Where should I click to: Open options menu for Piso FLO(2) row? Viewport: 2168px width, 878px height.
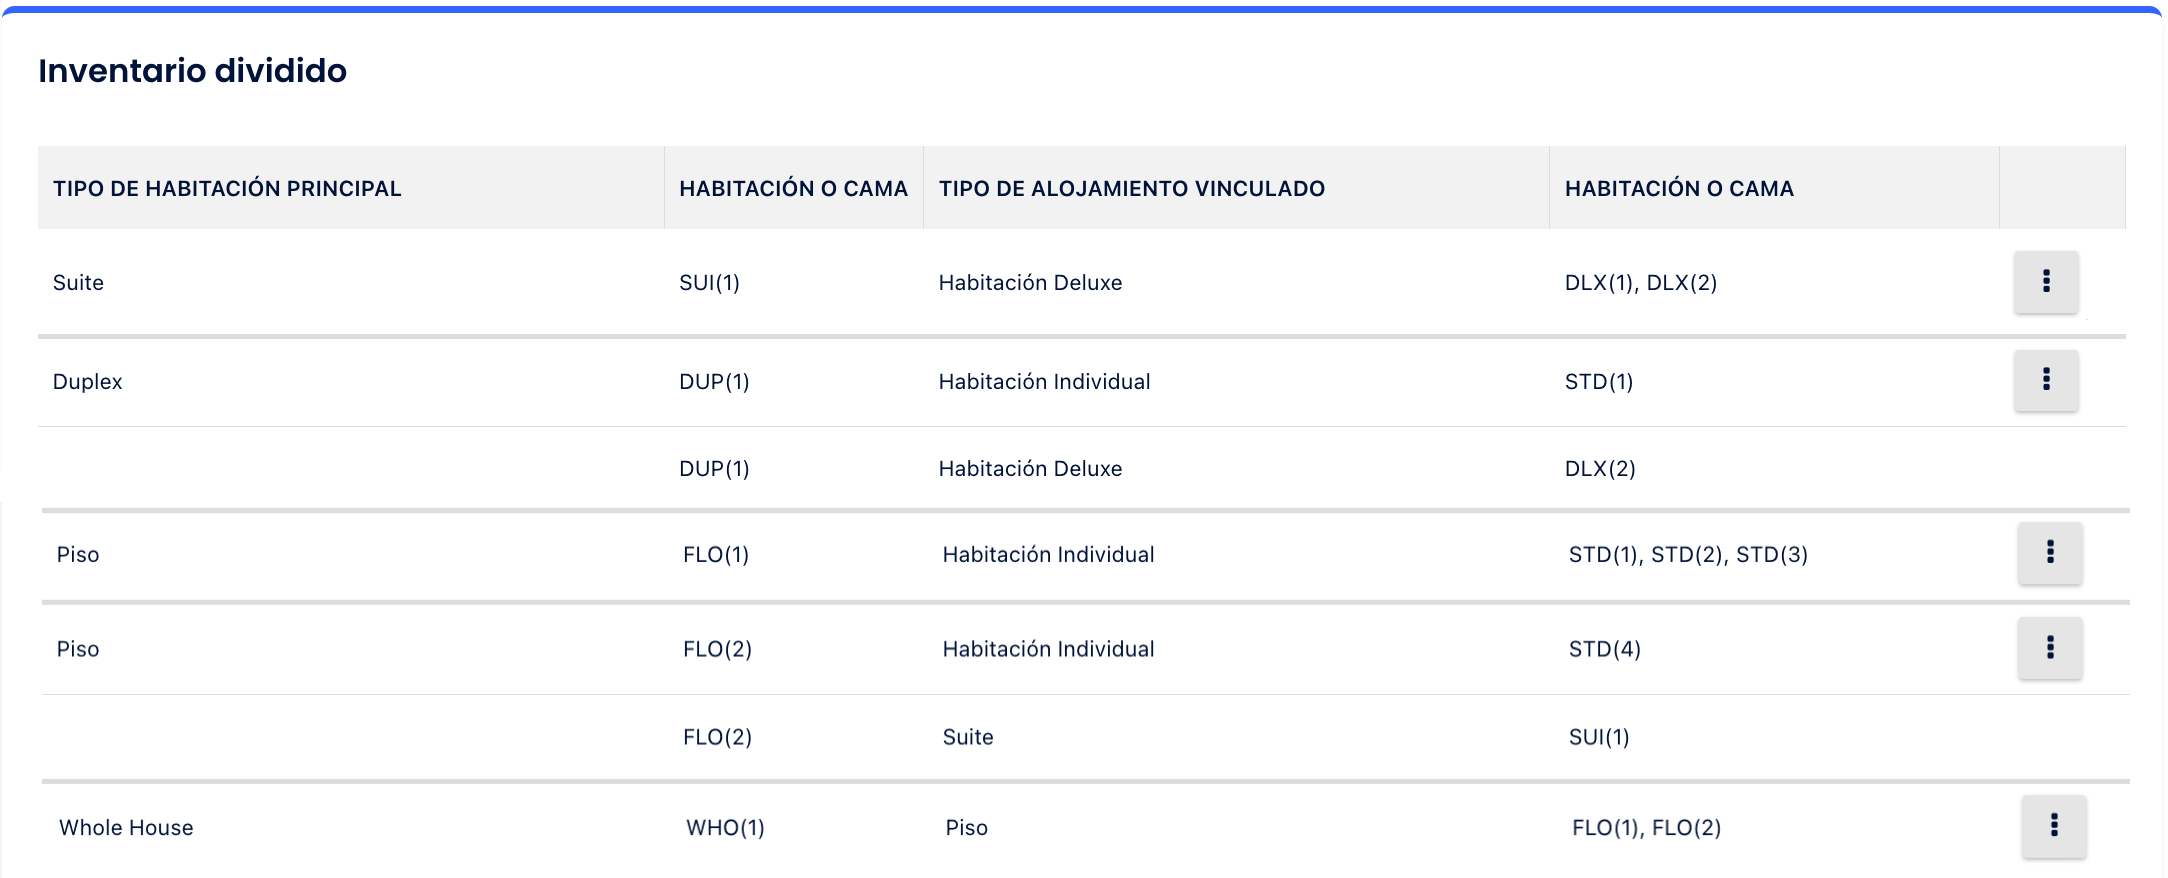pos(2050,648)
